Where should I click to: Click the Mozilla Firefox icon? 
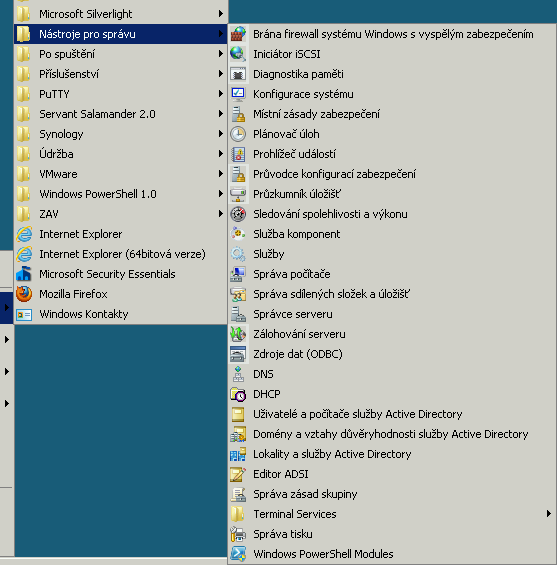pyautogui.click(x=24, y=294)
